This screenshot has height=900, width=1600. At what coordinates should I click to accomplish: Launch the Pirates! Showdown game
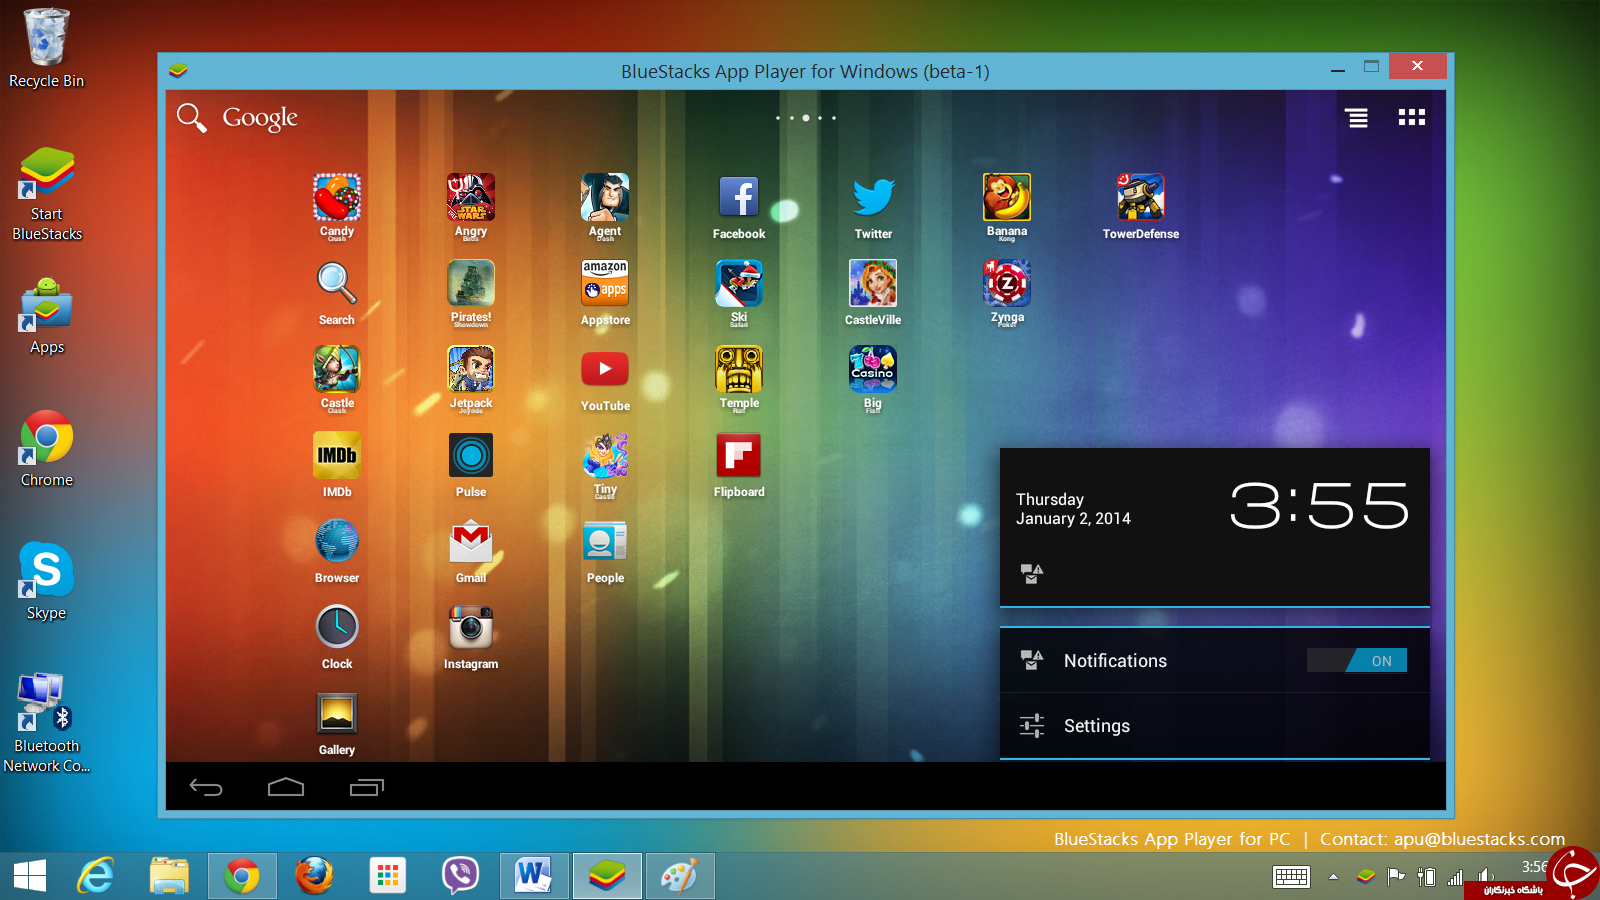[x=471, y=284]
